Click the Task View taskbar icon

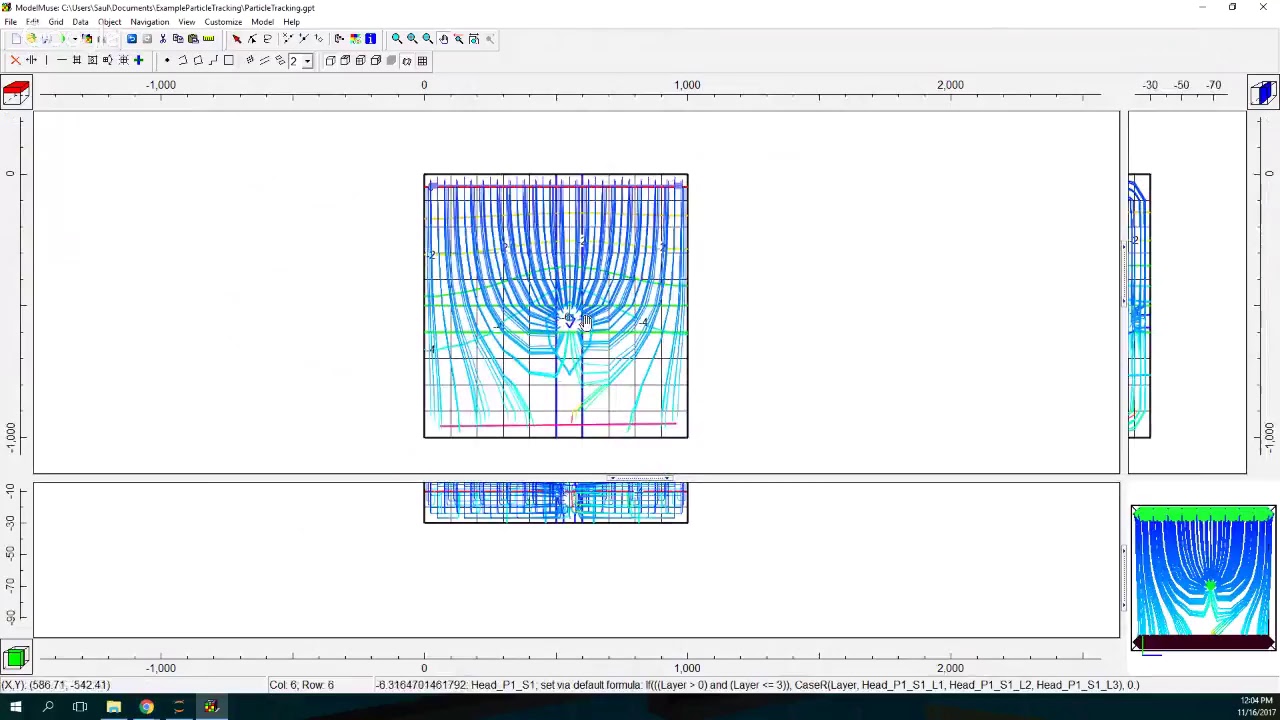pyautogui.click(x=80, y=707)
